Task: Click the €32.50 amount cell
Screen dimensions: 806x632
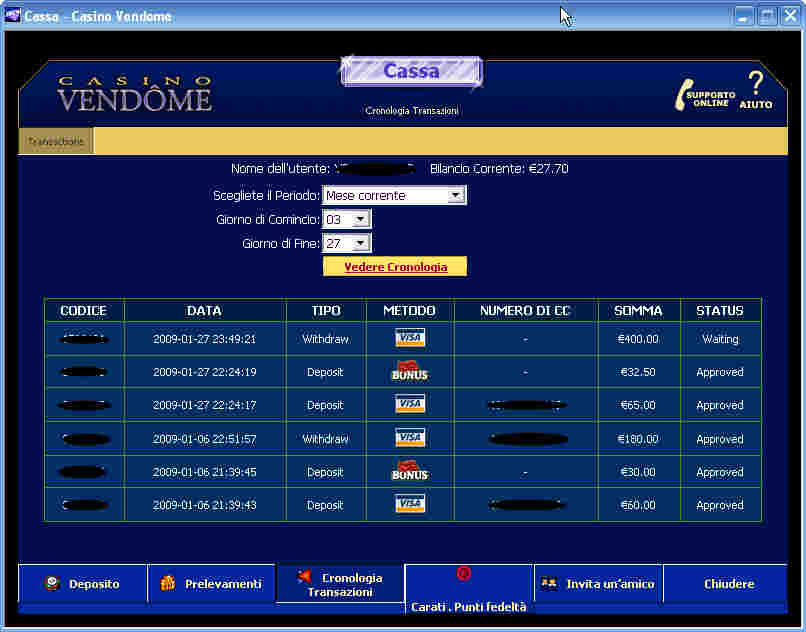Action: point(638,372)
